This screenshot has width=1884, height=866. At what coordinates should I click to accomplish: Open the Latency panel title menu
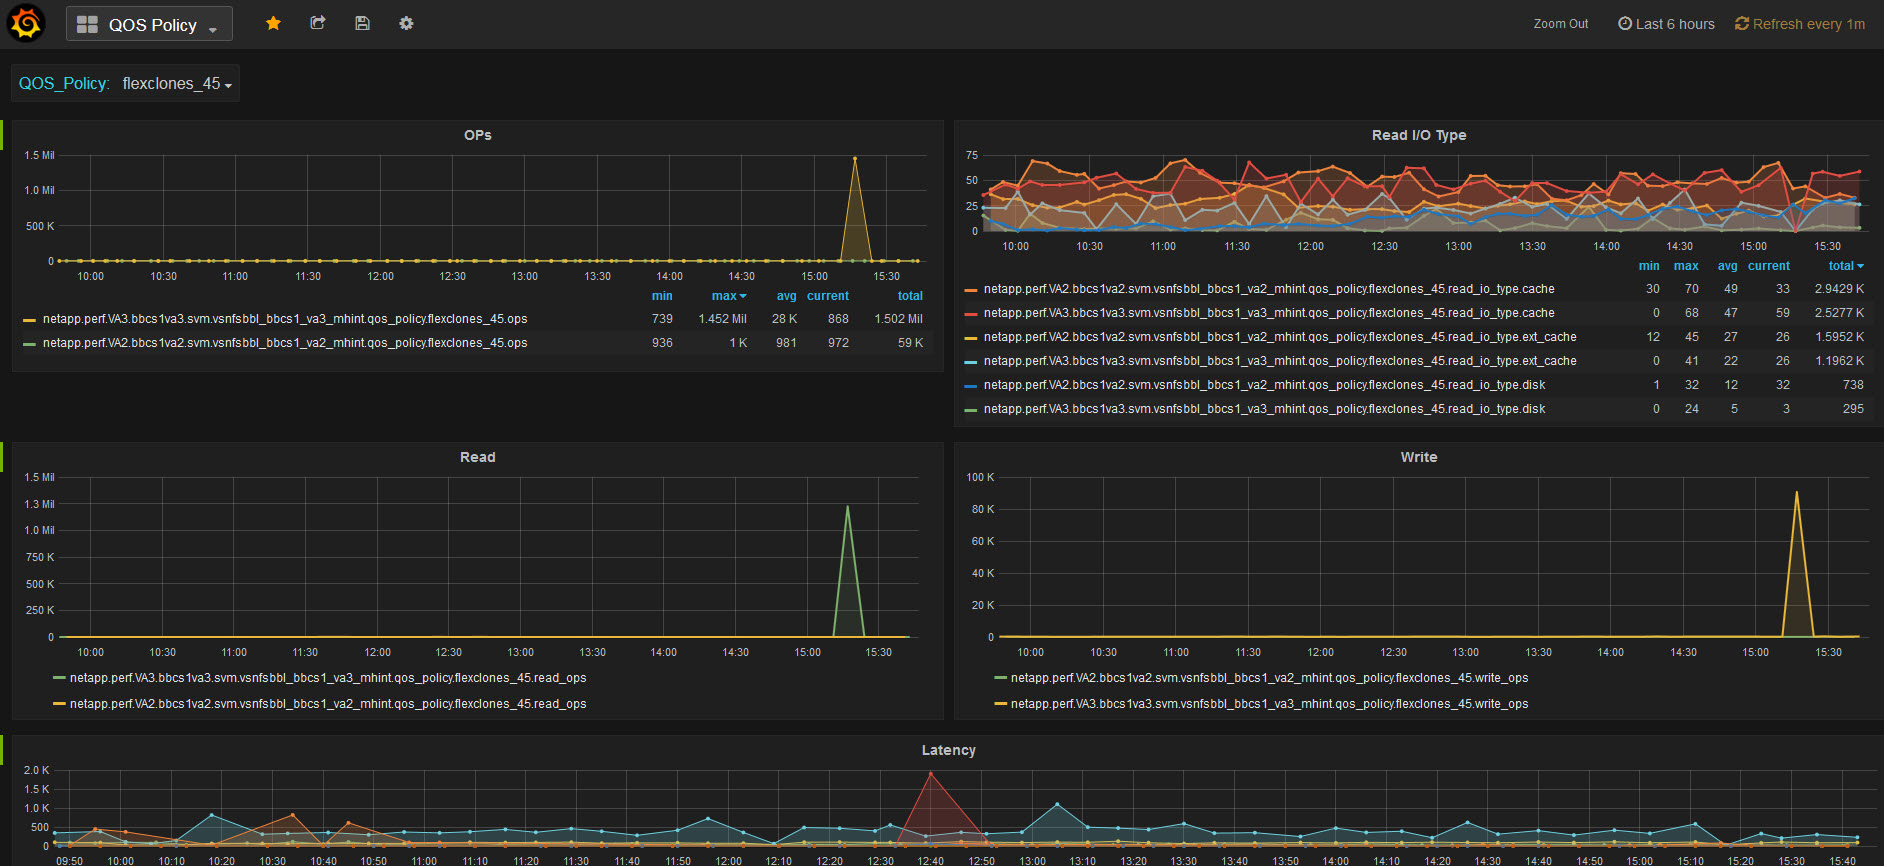(x=948, y=750)
